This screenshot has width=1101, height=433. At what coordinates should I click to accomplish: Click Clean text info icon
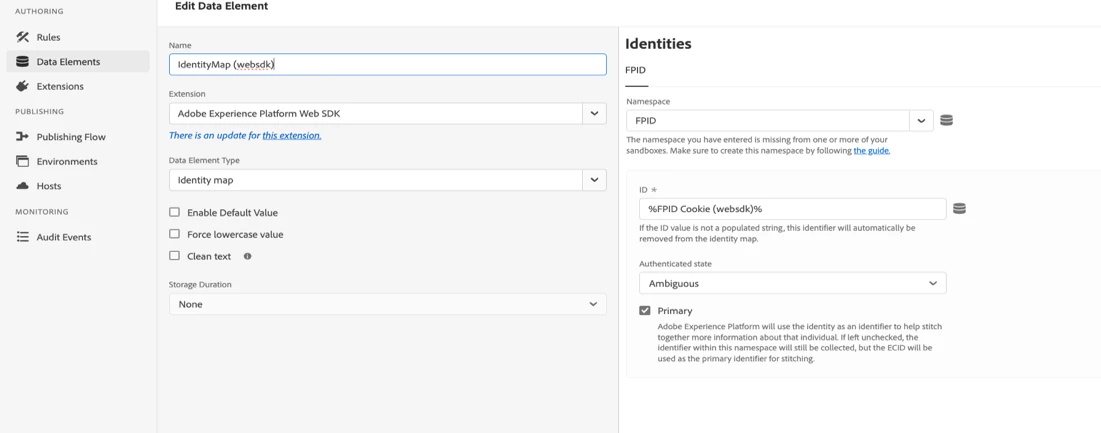click(x=248, y=256)
